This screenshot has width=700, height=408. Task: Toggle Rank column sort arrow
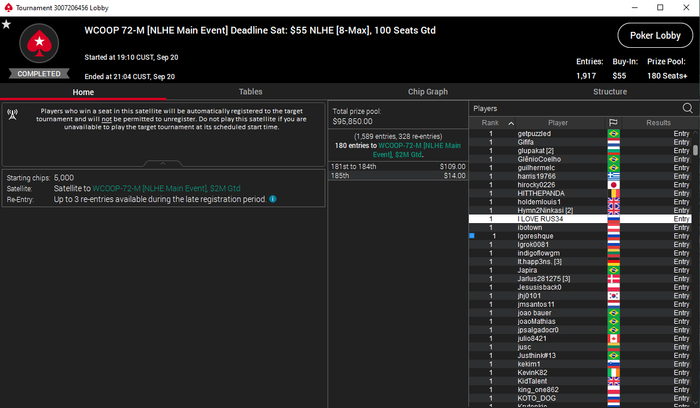[x=511, y=123]
